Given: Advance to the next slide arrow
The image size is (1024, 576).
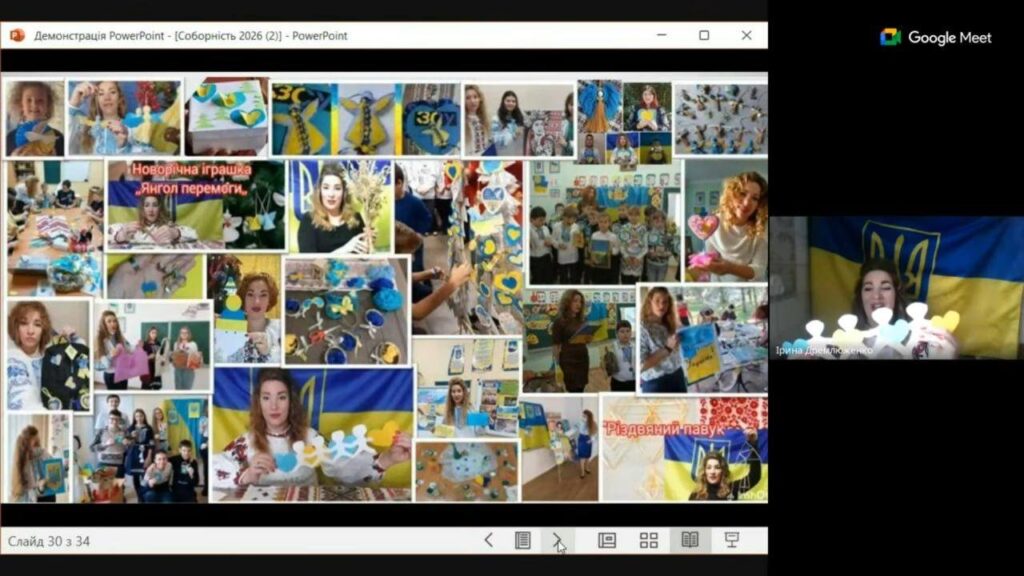Looking at the screenshot, I should coord(557,540).
